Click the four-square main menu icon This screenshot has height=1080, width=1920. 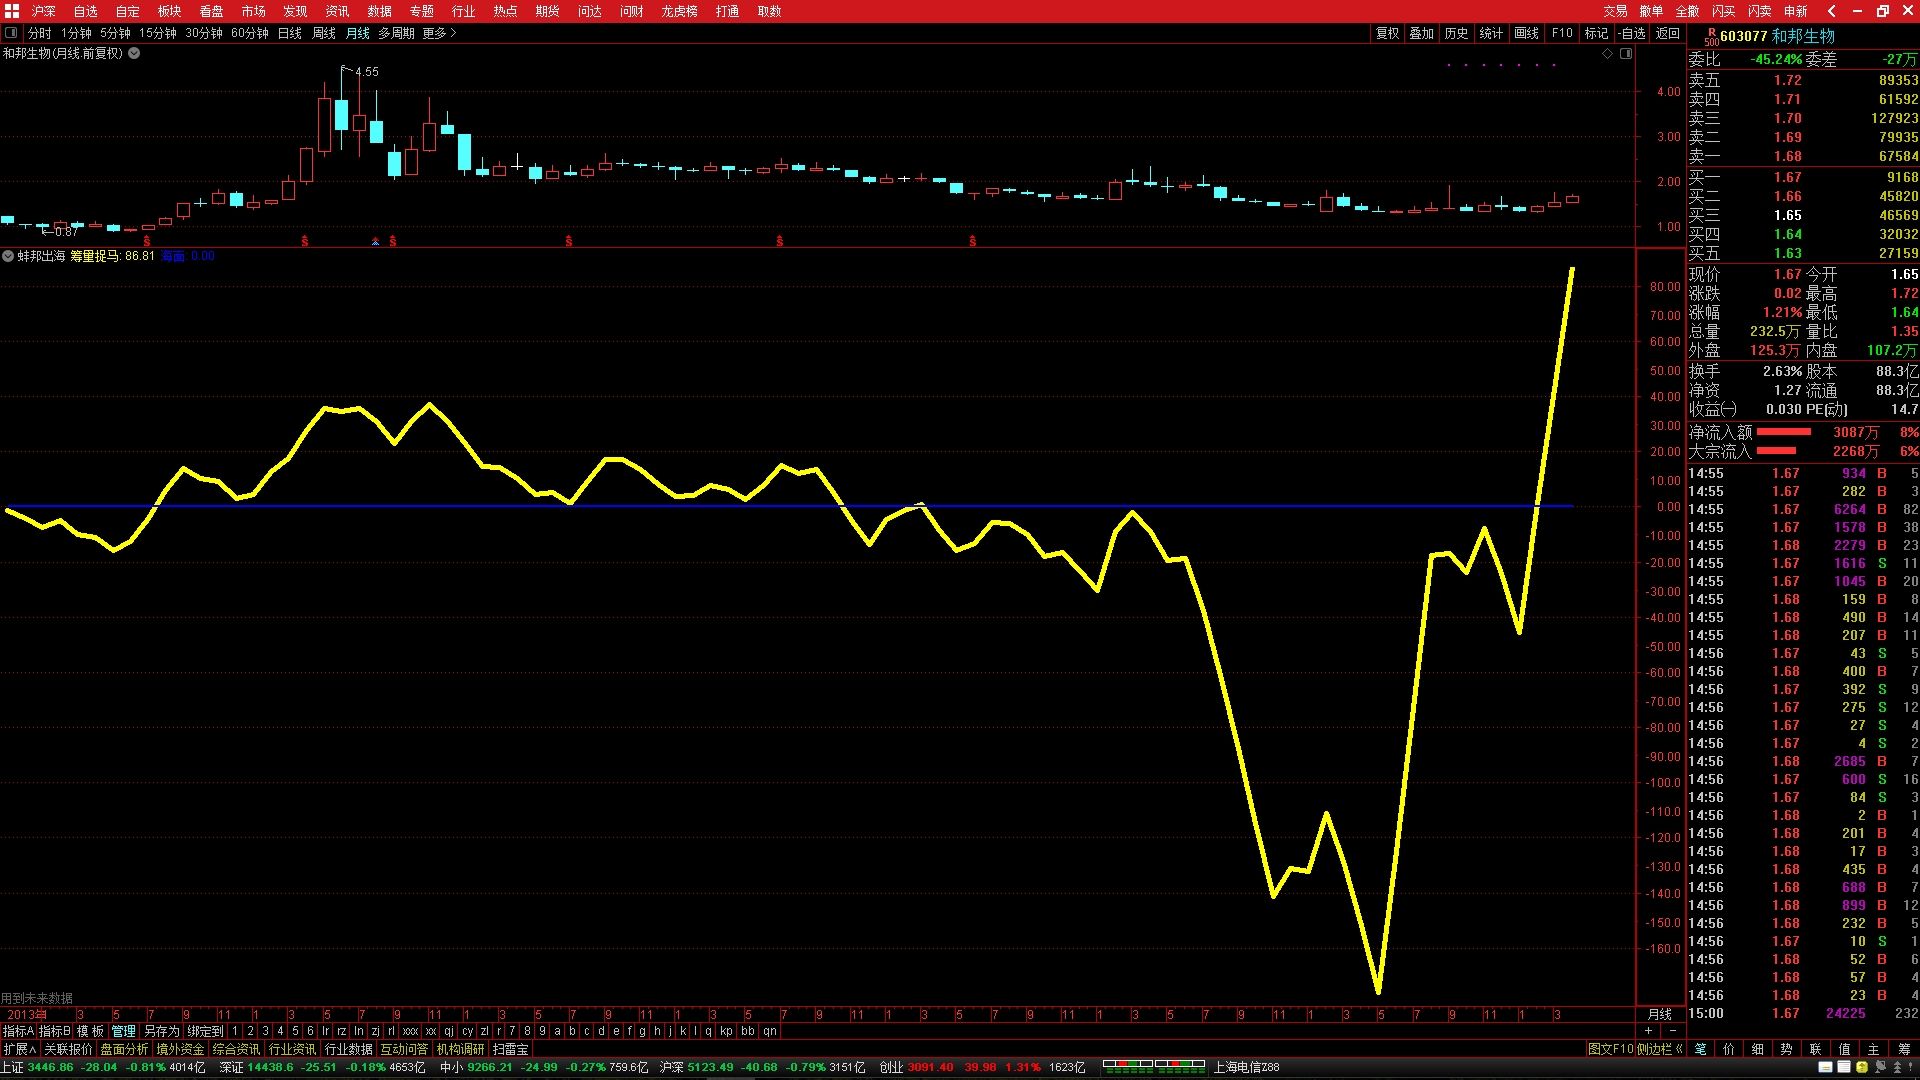[x=12, y=11]
